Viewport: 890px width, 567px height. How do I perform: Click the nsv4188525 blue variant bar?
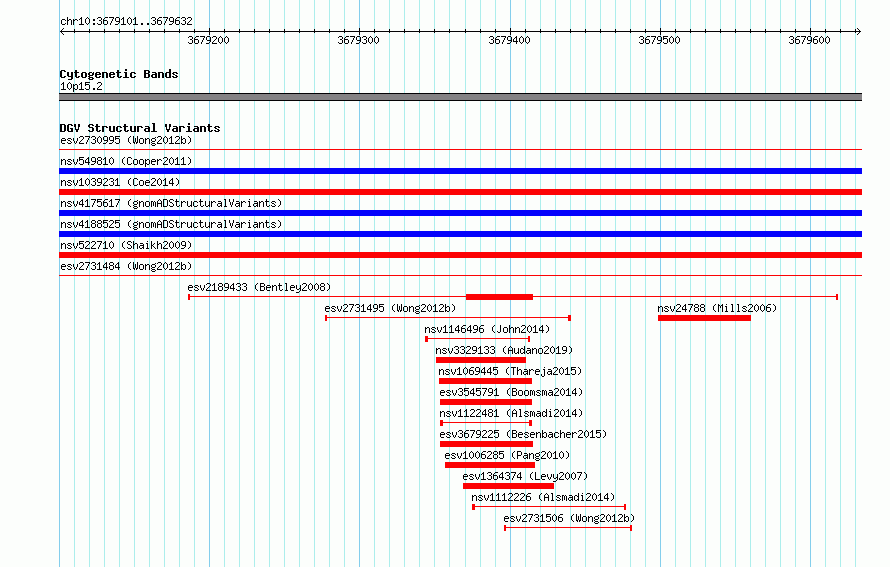coord(460,234)
